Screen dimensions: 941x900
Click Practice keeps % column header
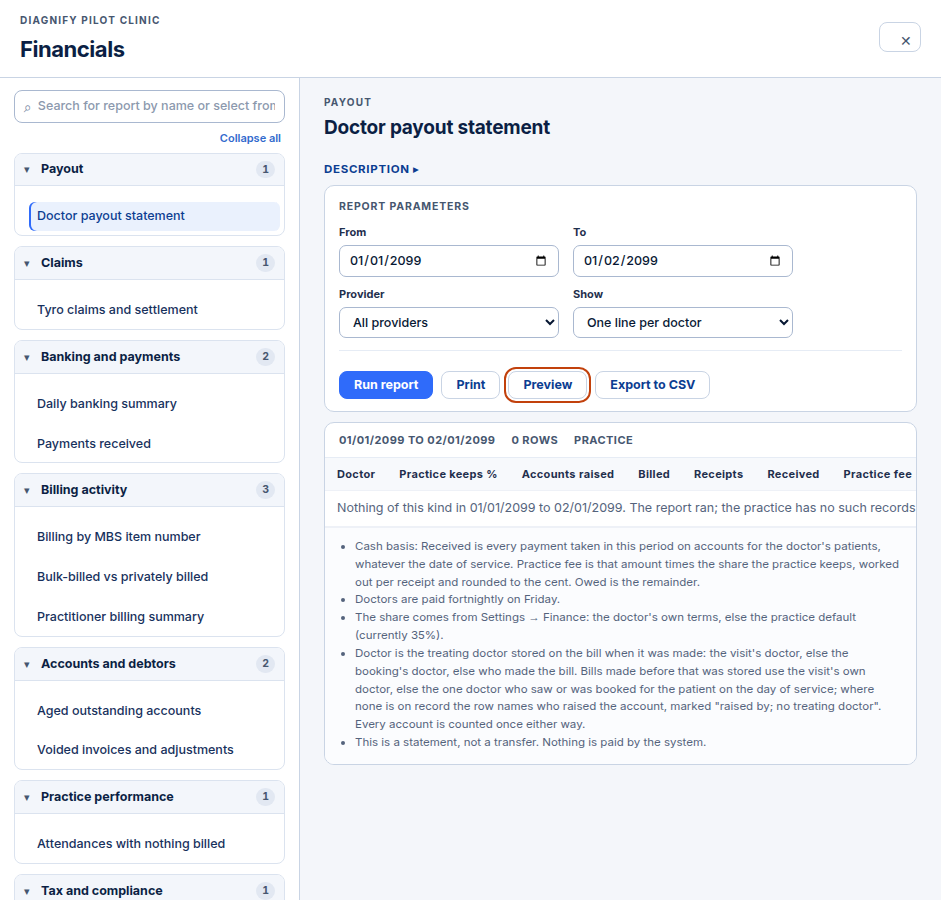point(448,475)
